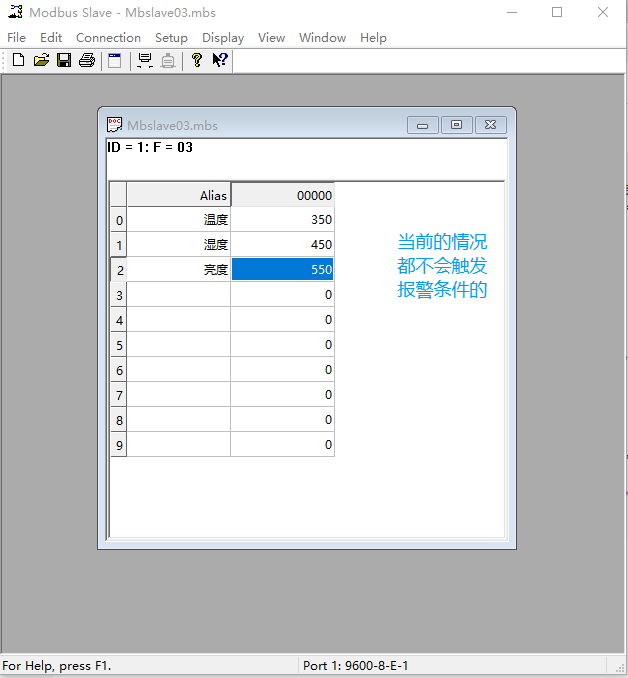Minimize the Mbslave03.mbs child window
Image resolution: width=628 pixels, height=678 pixels.
coord(423,125)
